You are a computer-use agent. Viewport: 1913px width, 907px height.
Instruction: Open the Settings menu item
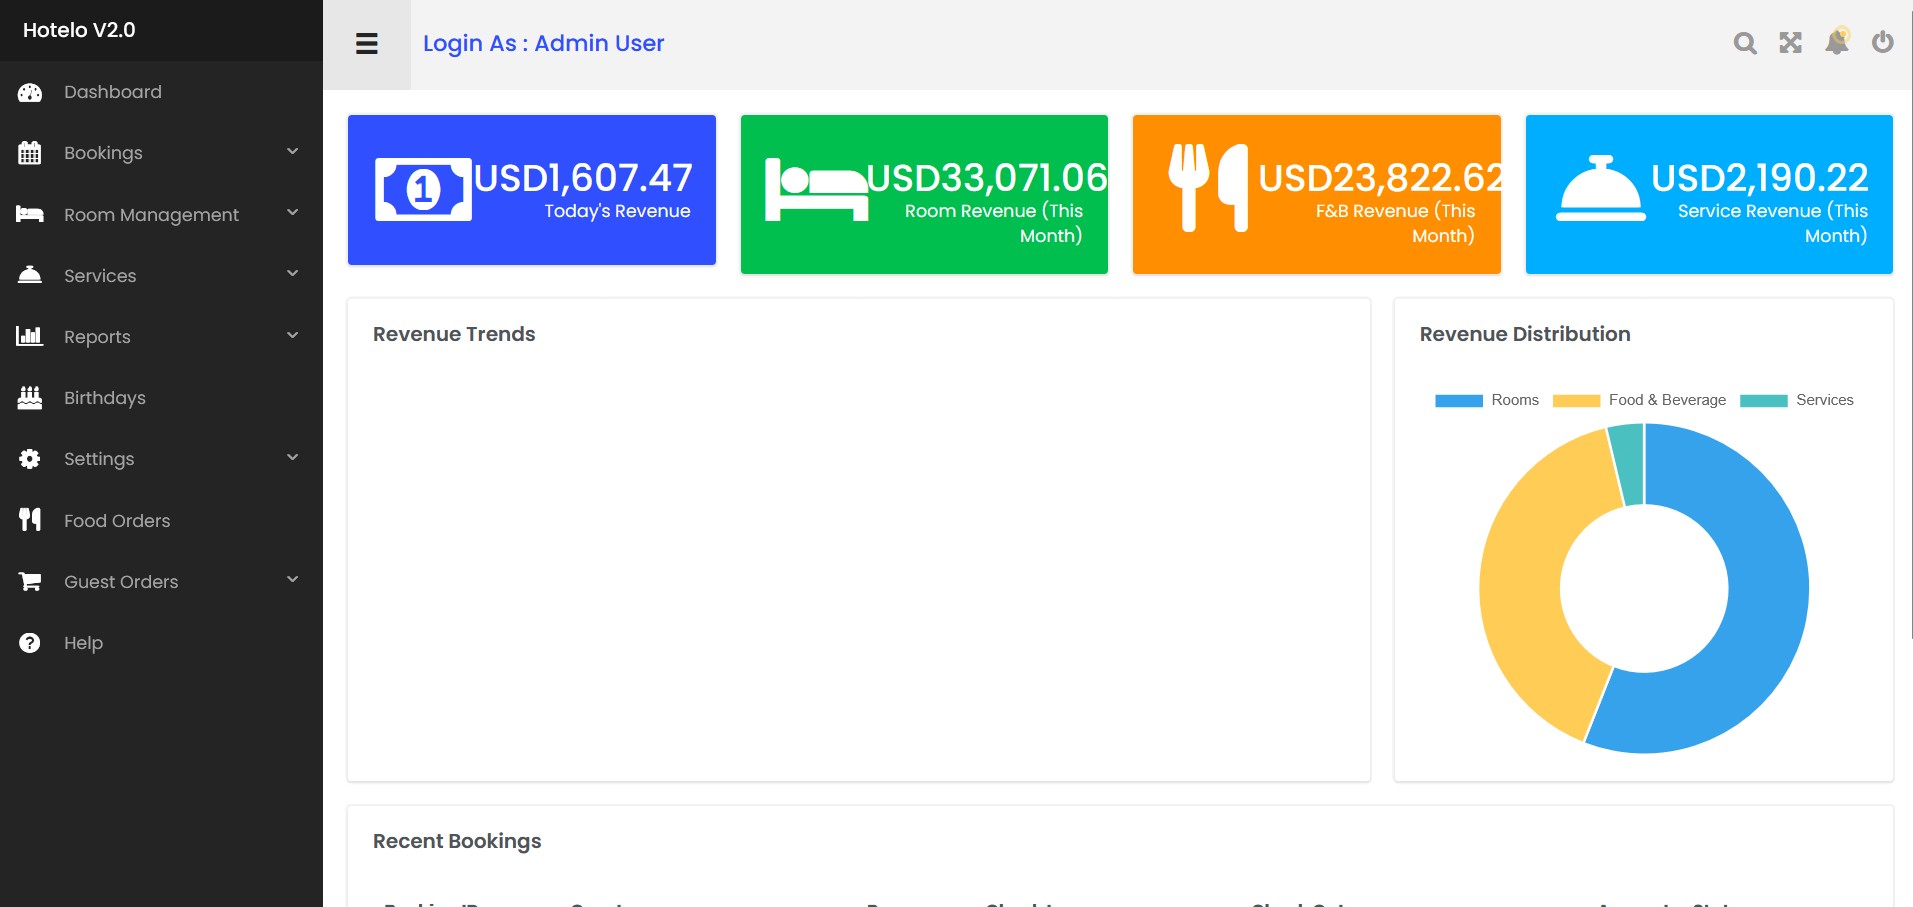[x=161, y=459]
